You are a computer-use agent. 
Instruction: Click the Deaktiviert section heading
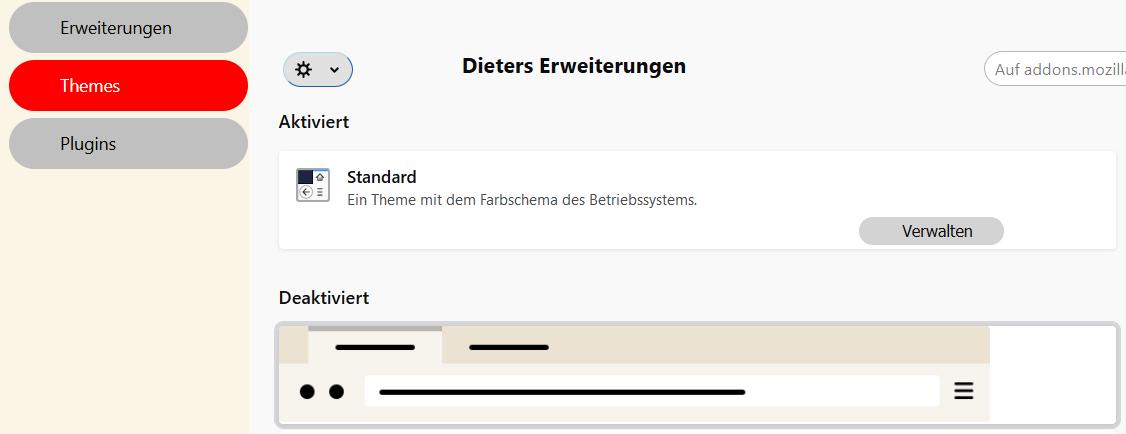324,298
